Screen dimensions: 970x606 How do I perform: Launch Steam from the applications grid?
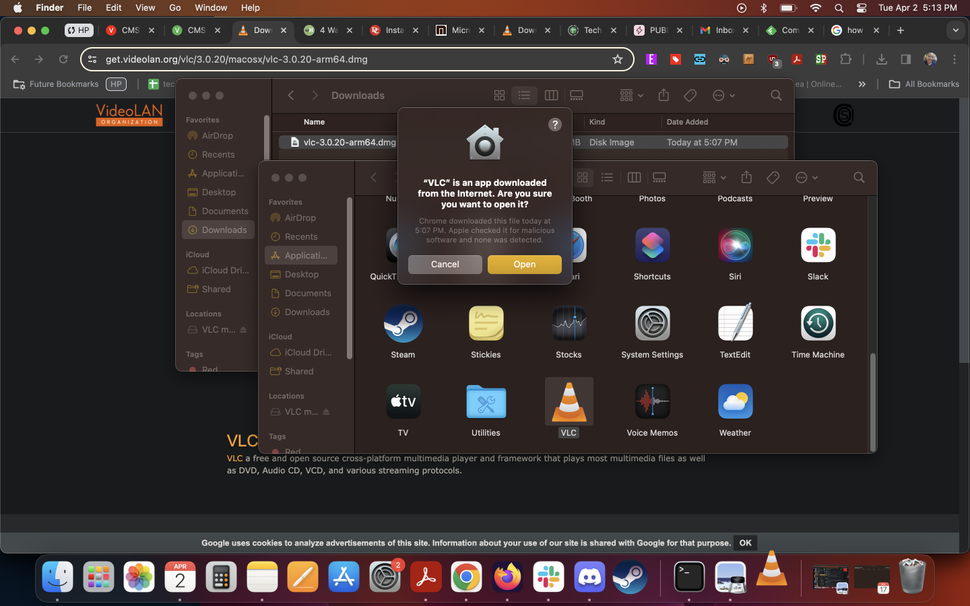pyautogui.click(x=403, y=323)
